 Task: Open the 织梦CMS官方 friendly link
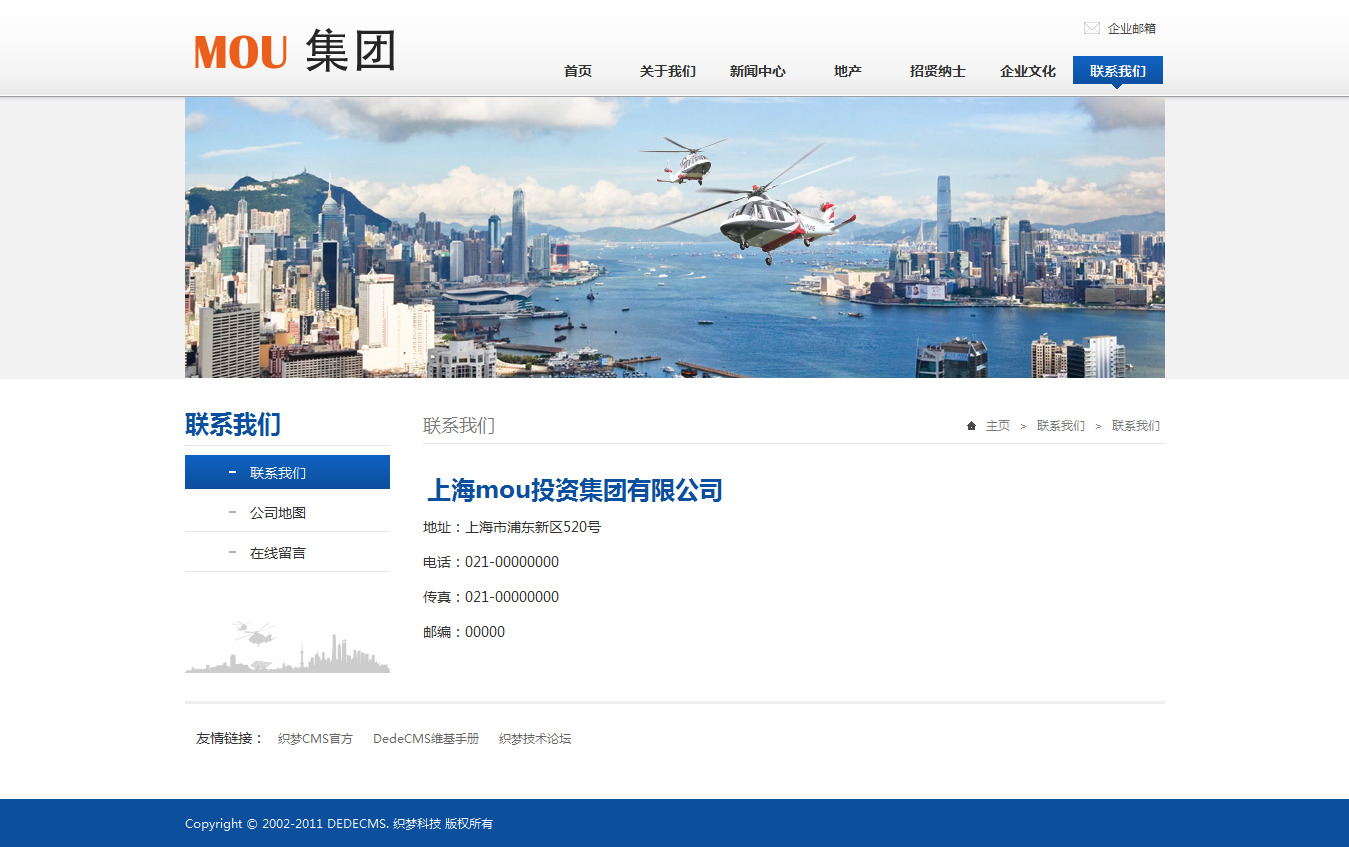(x=315, y=739)
